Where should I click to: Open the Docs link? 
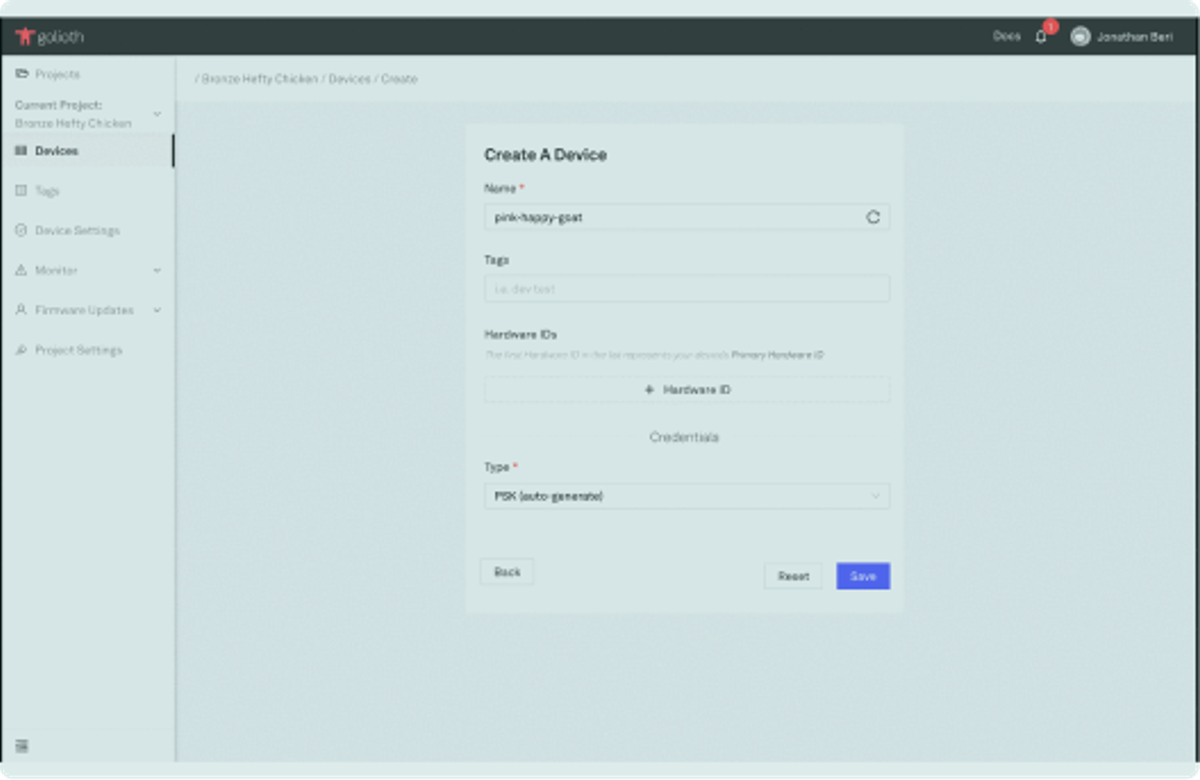point(1006,35)
